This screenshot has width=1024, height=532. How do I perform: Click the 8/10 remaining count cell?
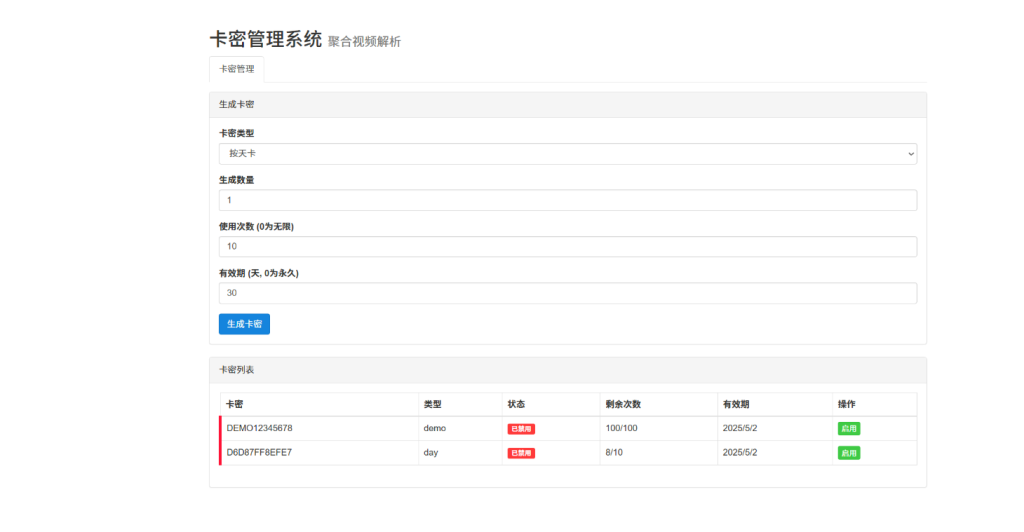click(x=615, y=453)
